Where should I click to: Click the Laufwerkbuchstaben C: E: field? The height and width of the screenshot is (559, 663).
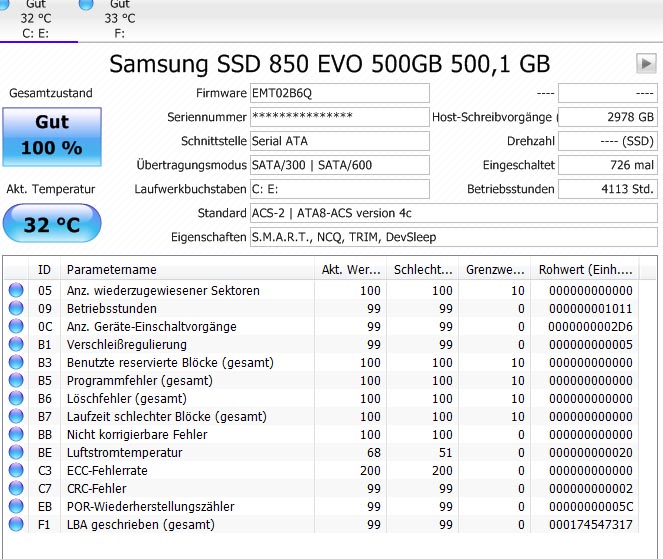[340, 189]
